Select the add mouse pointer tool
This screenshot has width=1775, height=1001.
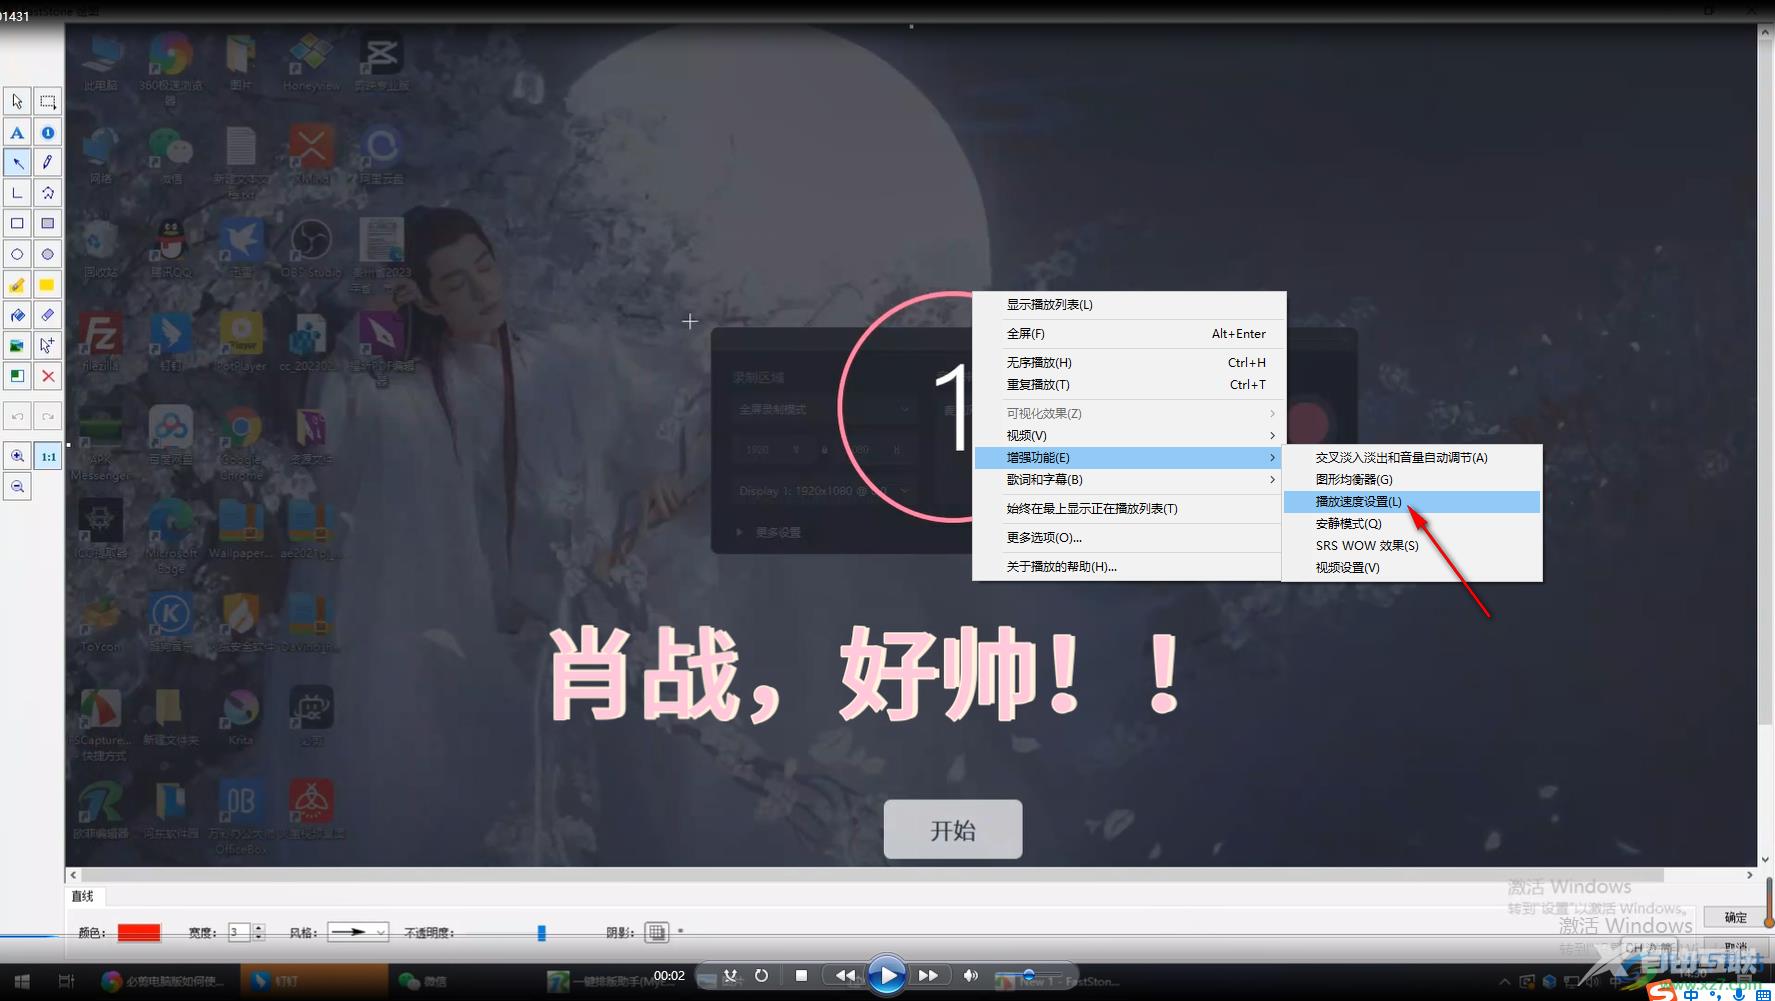click(47, 346)
